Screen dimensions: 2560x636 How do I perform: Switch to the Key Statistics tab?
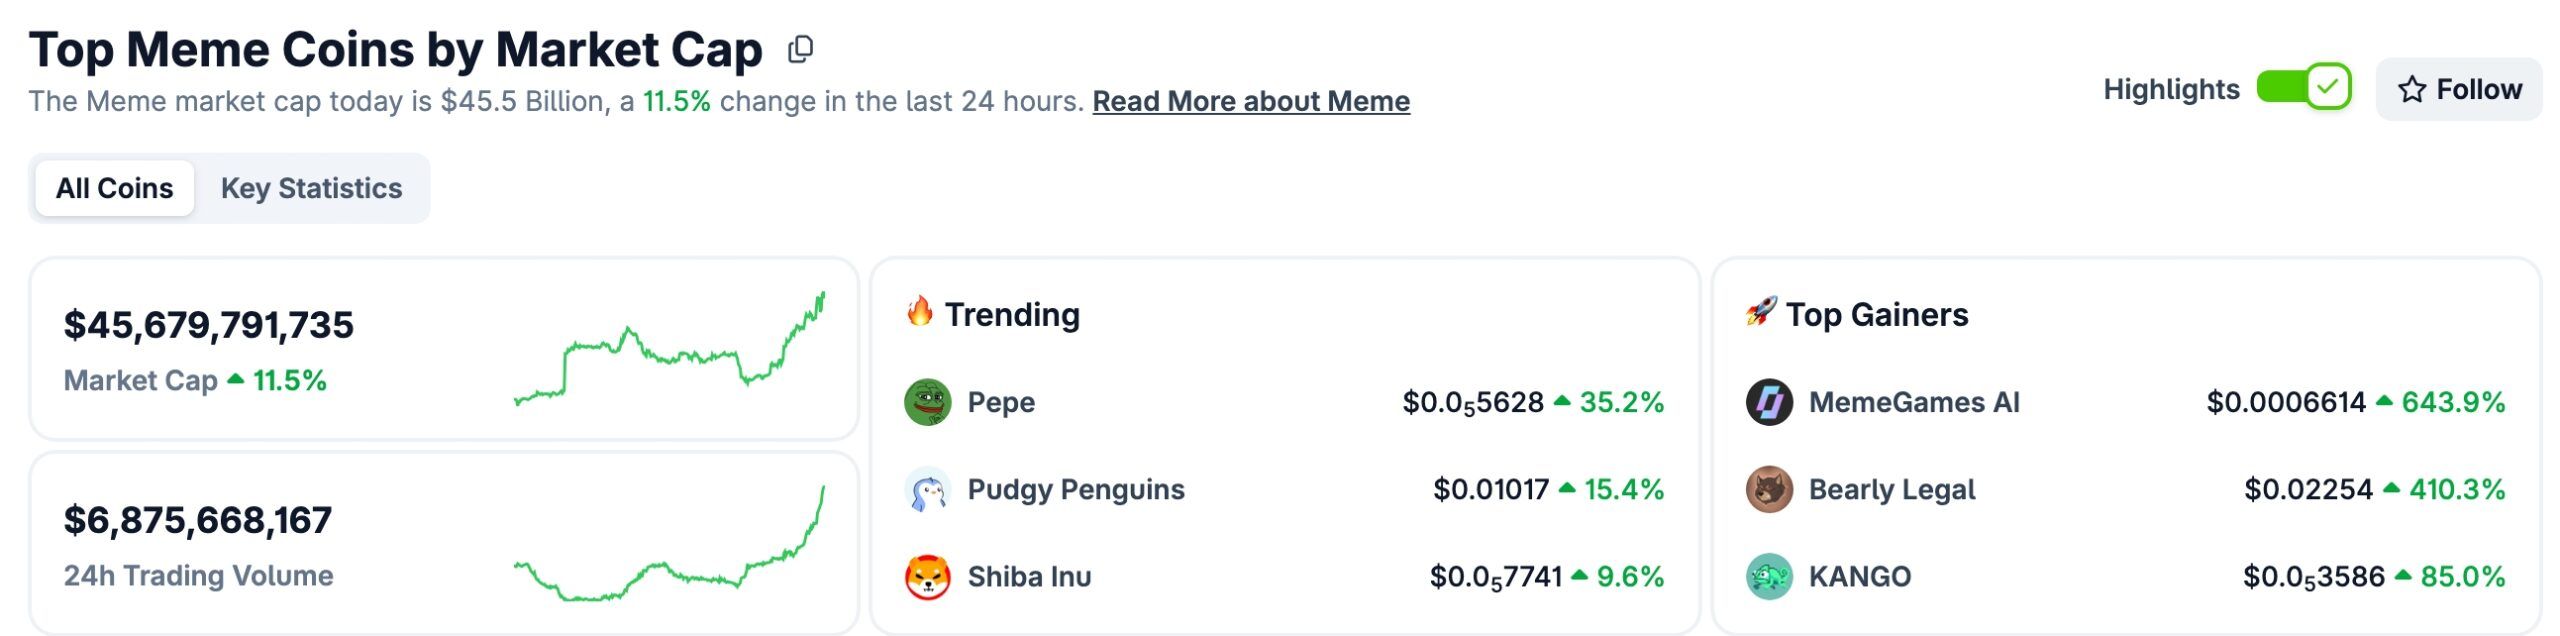(x=313, y=188)
